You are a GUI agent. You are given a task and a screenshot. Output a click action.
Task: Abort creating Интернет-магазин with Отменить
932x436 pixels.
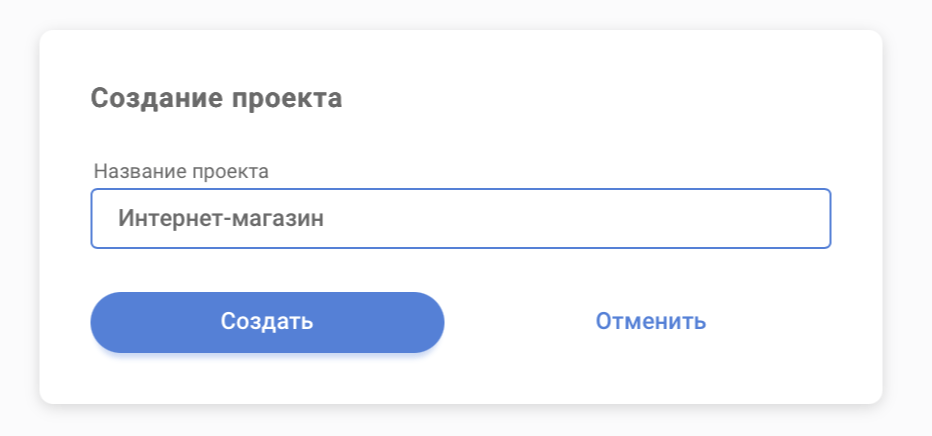[x=651, y=321]
